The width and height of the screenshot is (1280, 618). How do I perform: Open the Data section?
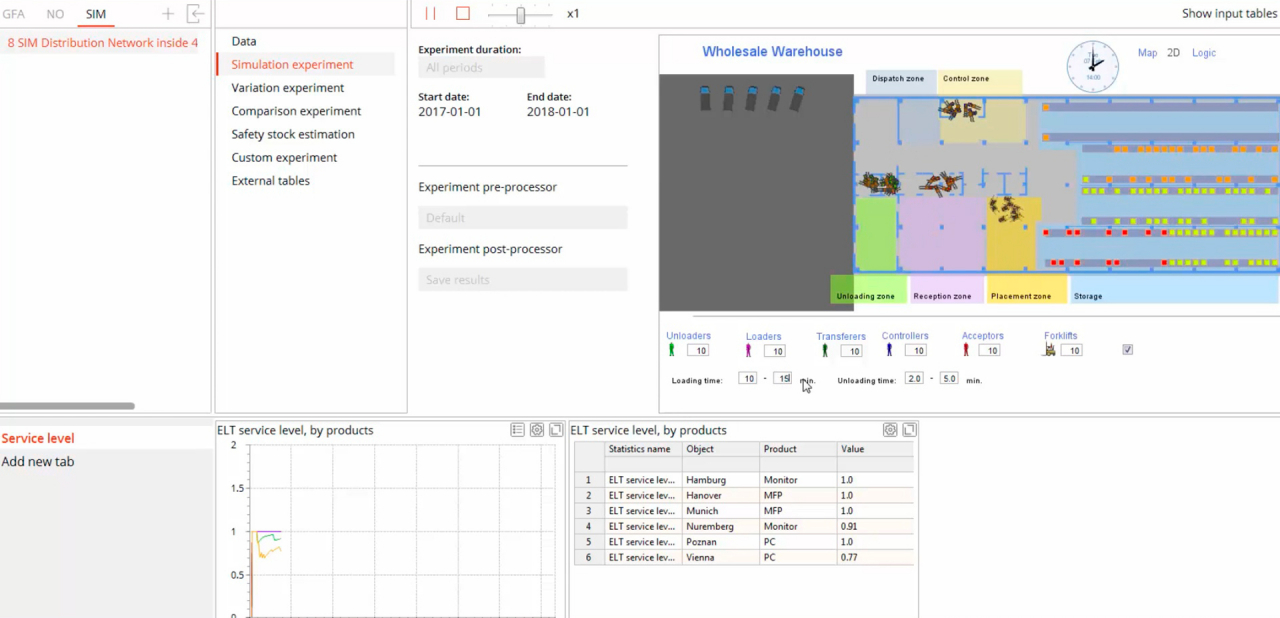(x=244, y=41)
